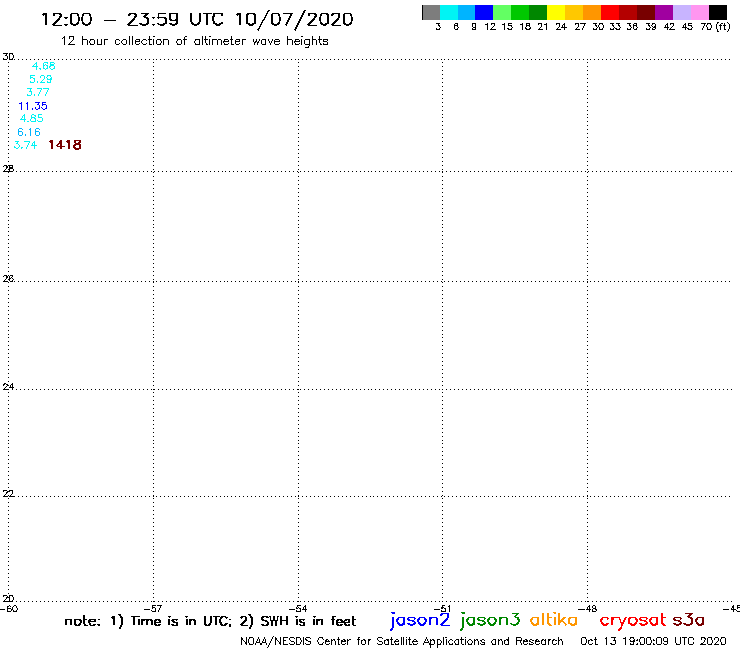Select the subtitle '12 hour collection of altimeter wave heights'
Viewport: 740px width, 650px height.
click(194, 42)
